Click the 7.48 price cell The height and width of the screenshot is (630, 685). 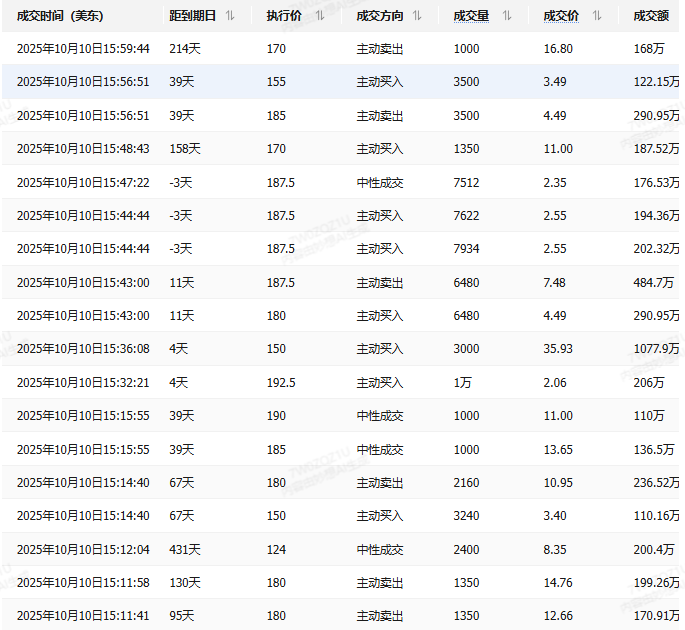(554, 283)
